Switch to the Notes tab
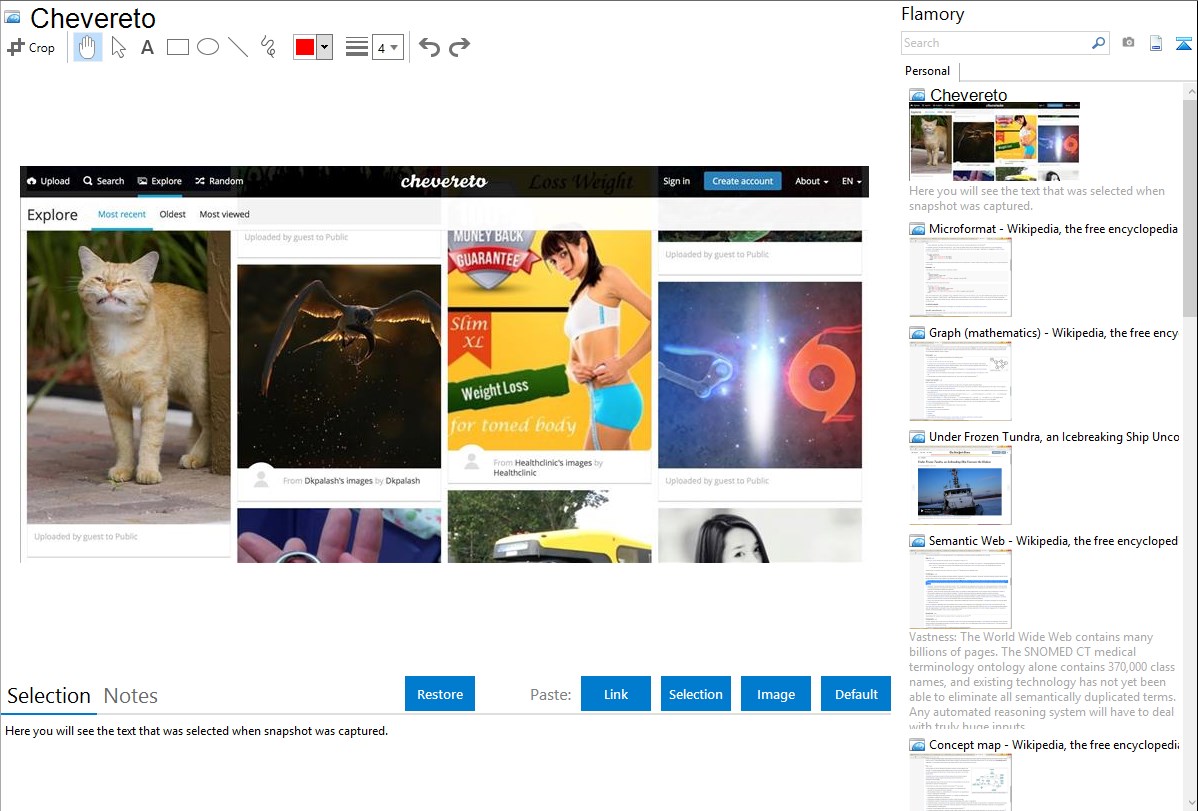Image resolution: width=1198 pixels, height=811 pixels. pyautogui.click(x=131, y=696)
